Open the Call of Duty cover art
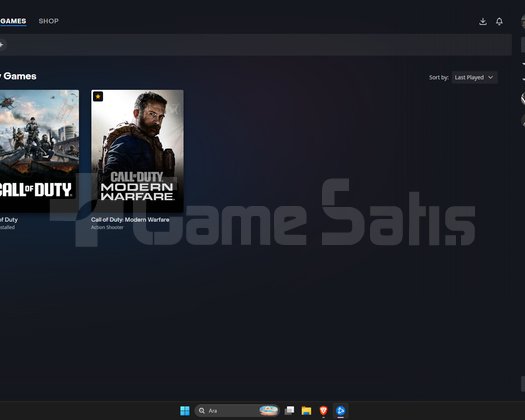 40,151
